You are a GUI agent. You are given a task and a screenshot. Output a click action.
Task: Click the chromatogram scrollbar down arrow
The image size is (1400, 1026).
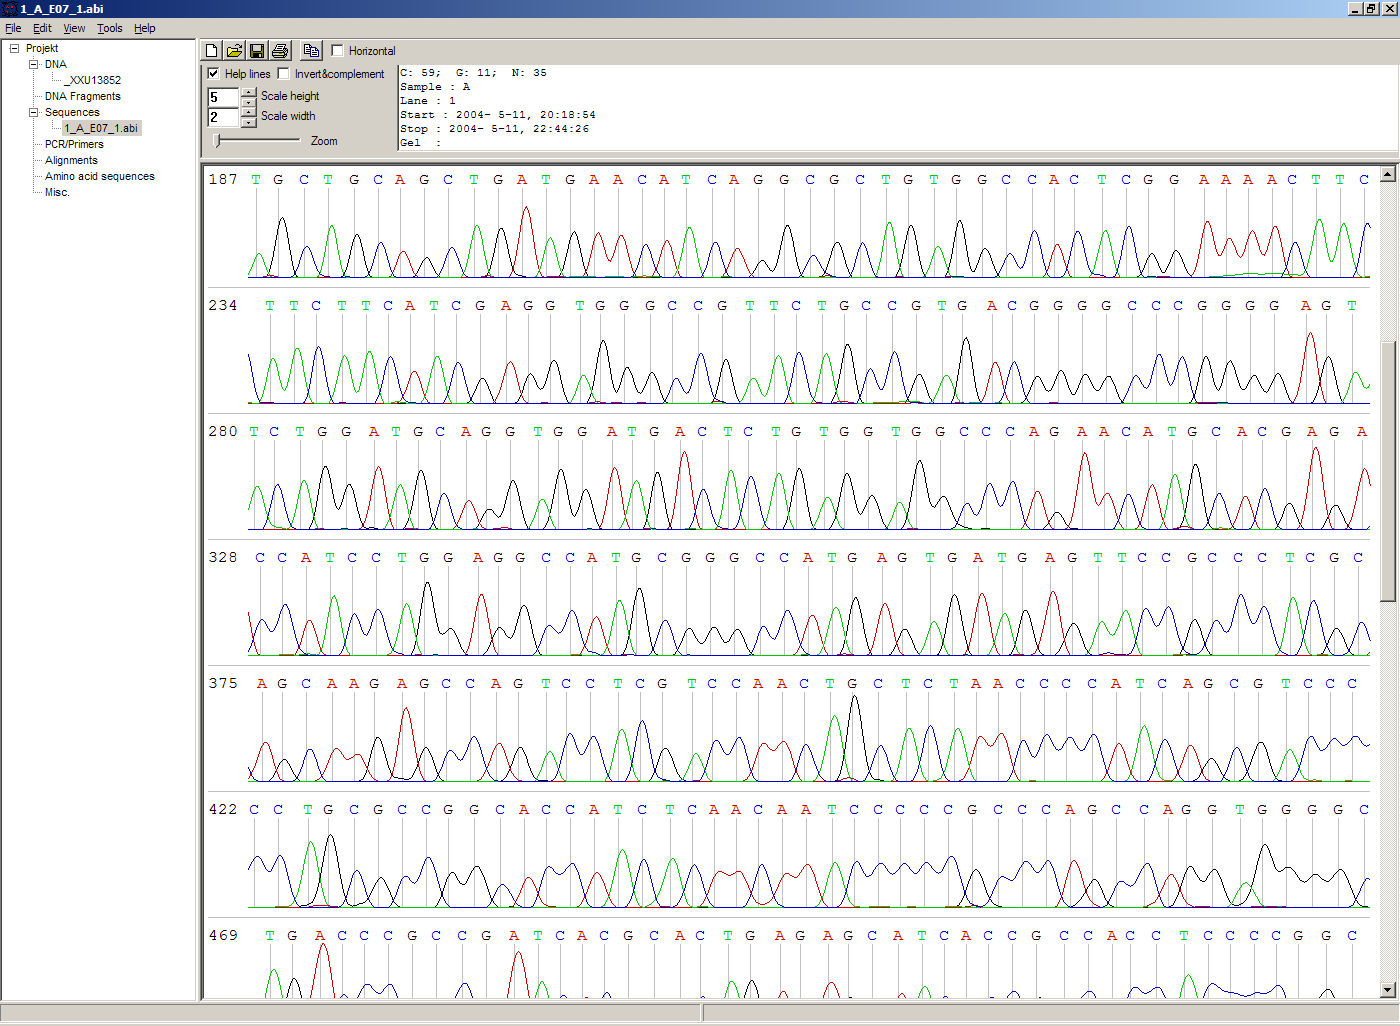pos(1388,990)
